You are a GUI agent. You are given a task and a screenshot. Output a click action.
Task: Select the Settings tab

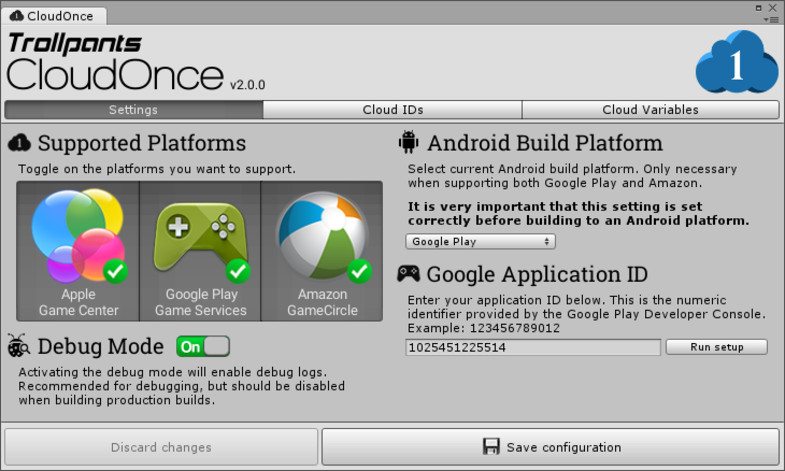[x=134, y=110]
